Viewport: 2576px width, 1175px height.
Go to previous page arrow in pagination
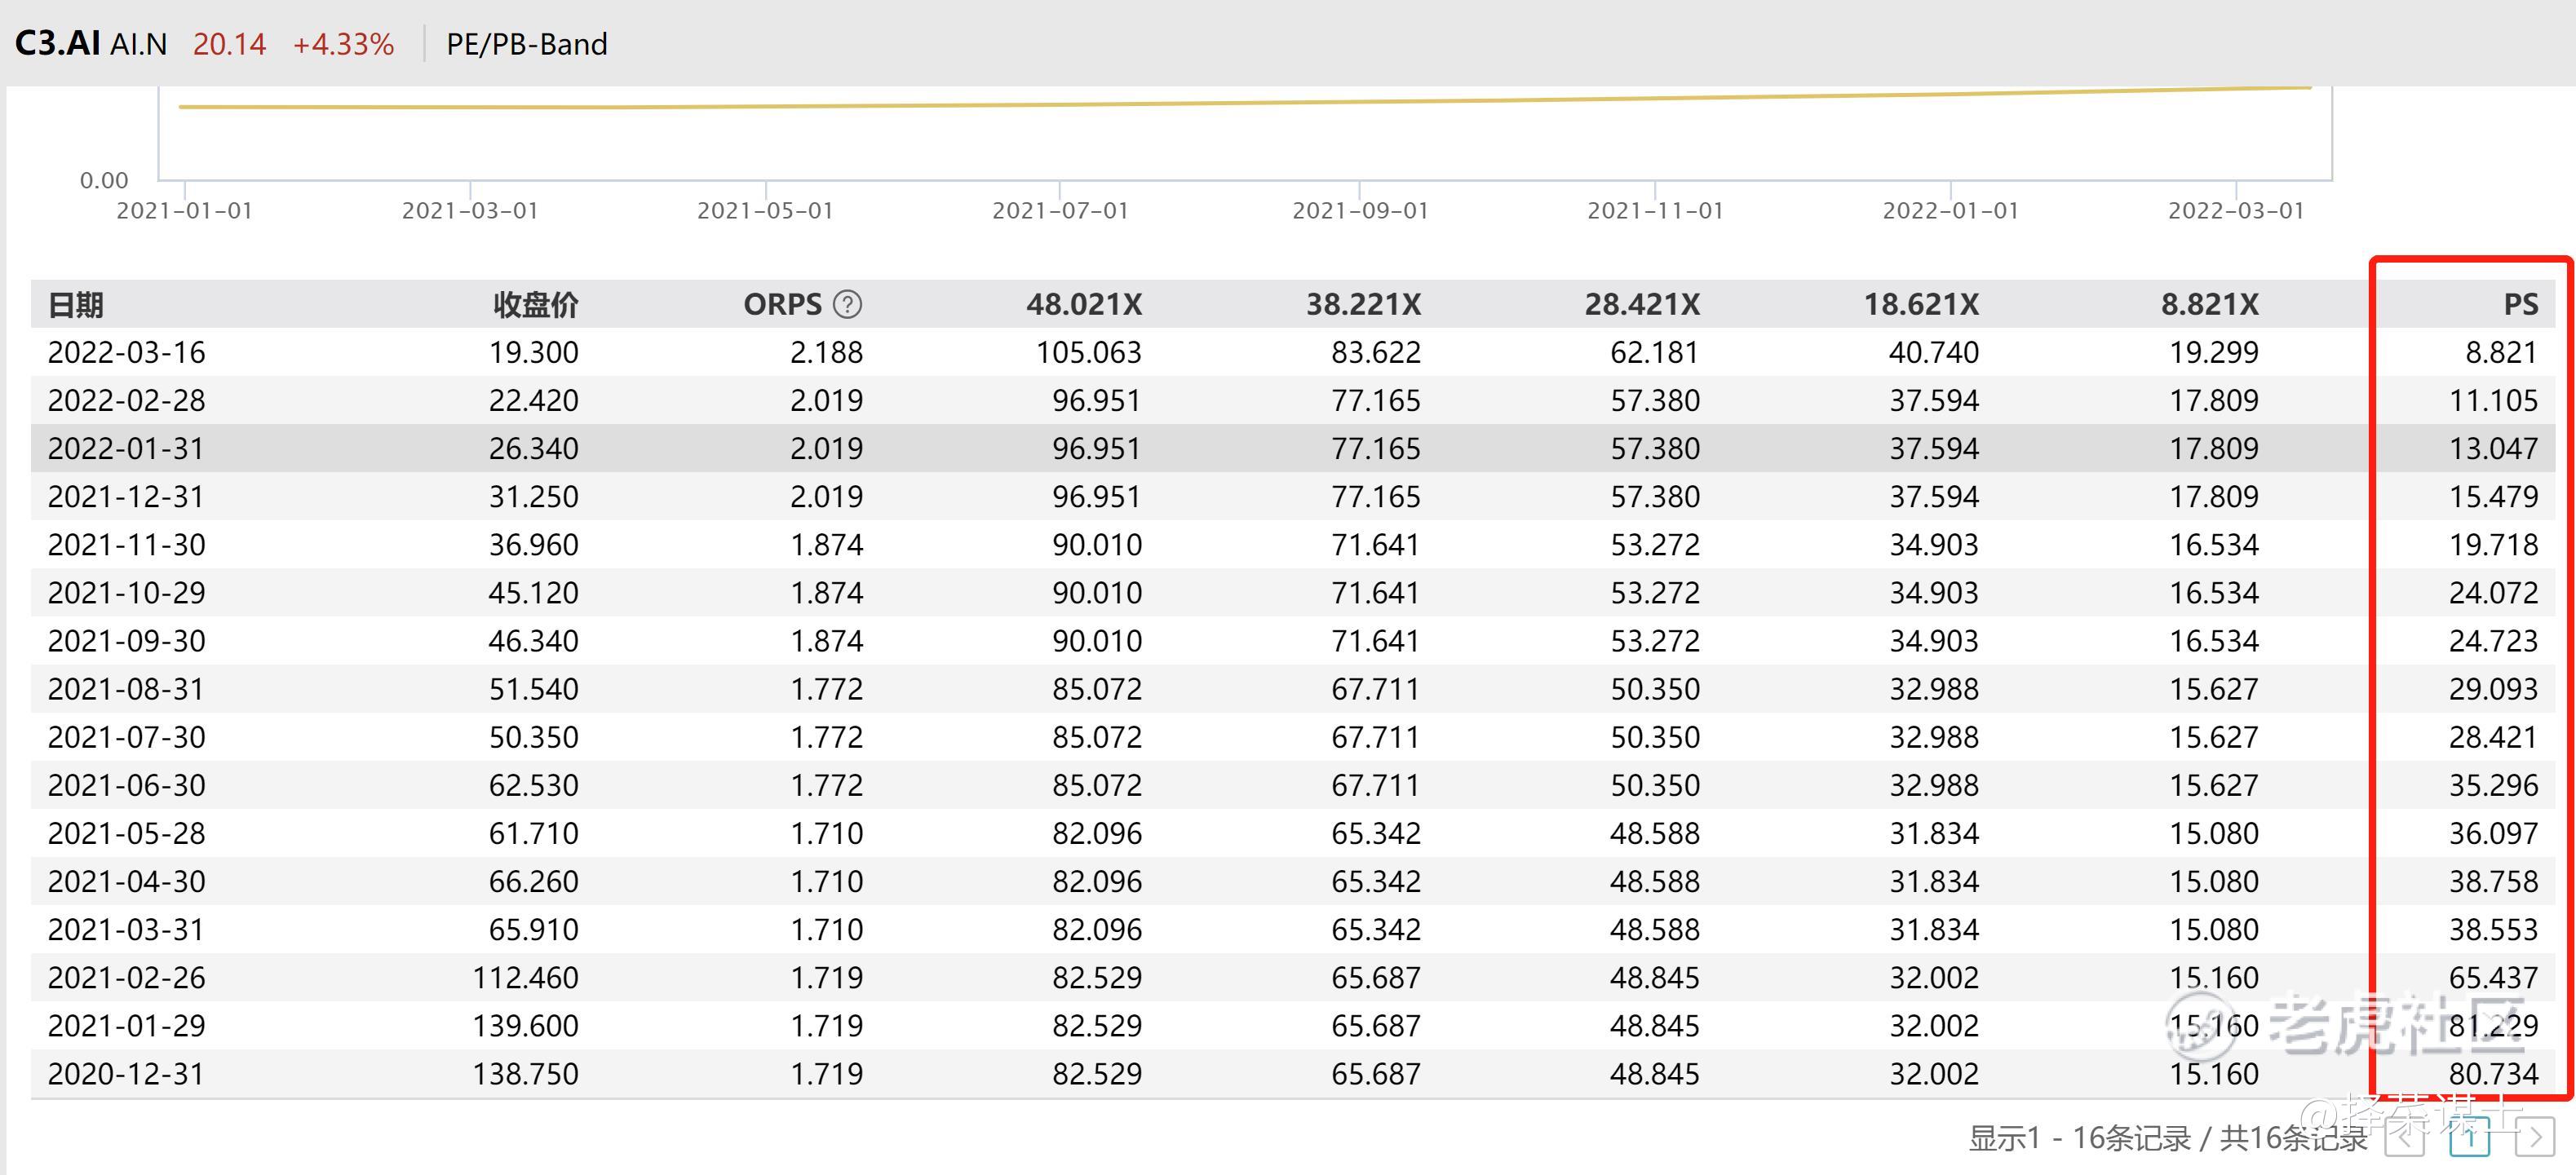tap(2405, 1137)
